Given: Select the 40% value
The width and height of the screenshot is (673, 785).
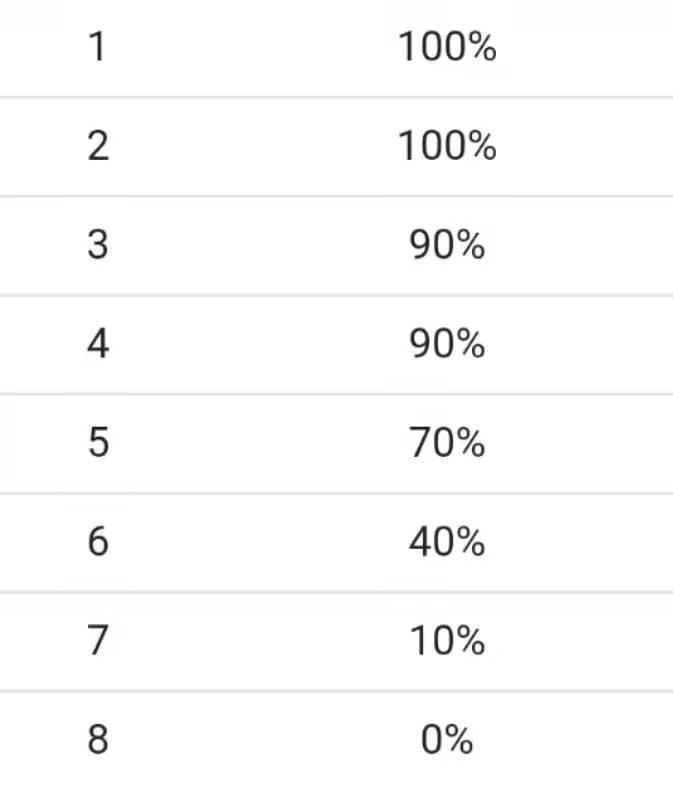Looking at the screenshot, I should (x=447, y=542).
